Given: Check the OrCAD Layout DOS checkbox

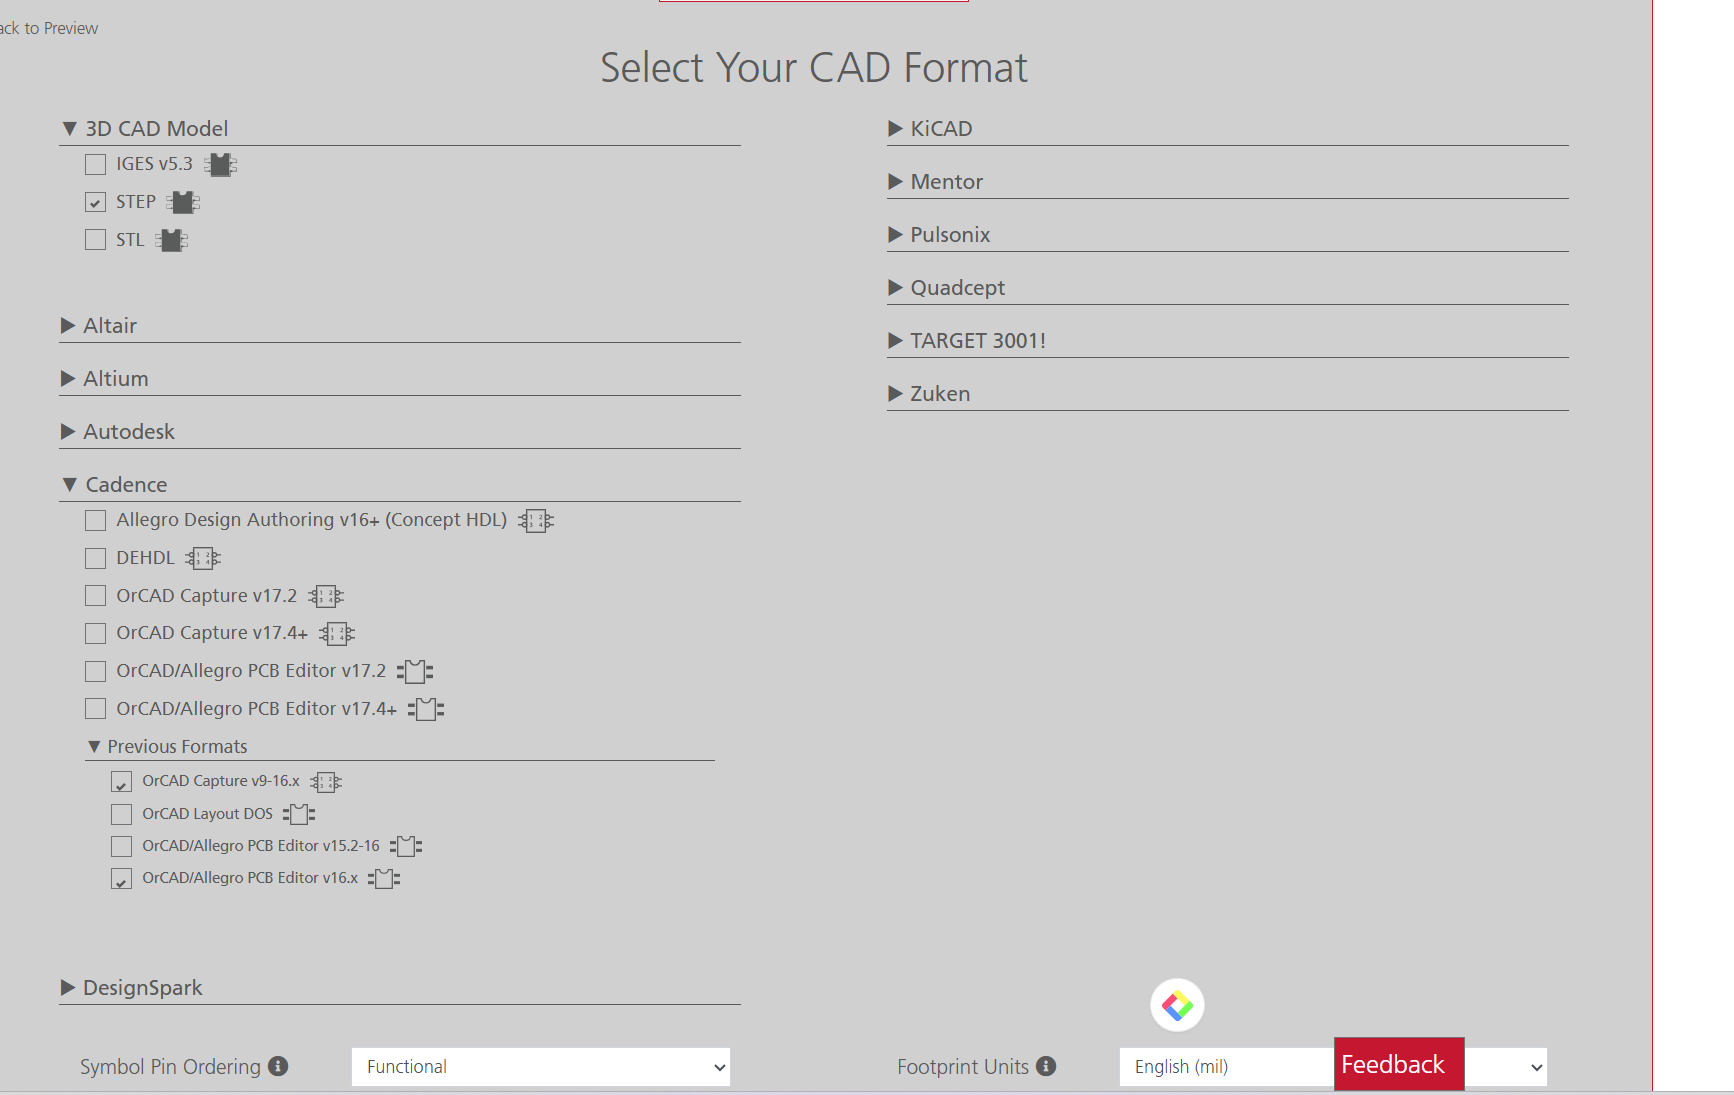Looking at the screenshot, I should click(121, 814).
